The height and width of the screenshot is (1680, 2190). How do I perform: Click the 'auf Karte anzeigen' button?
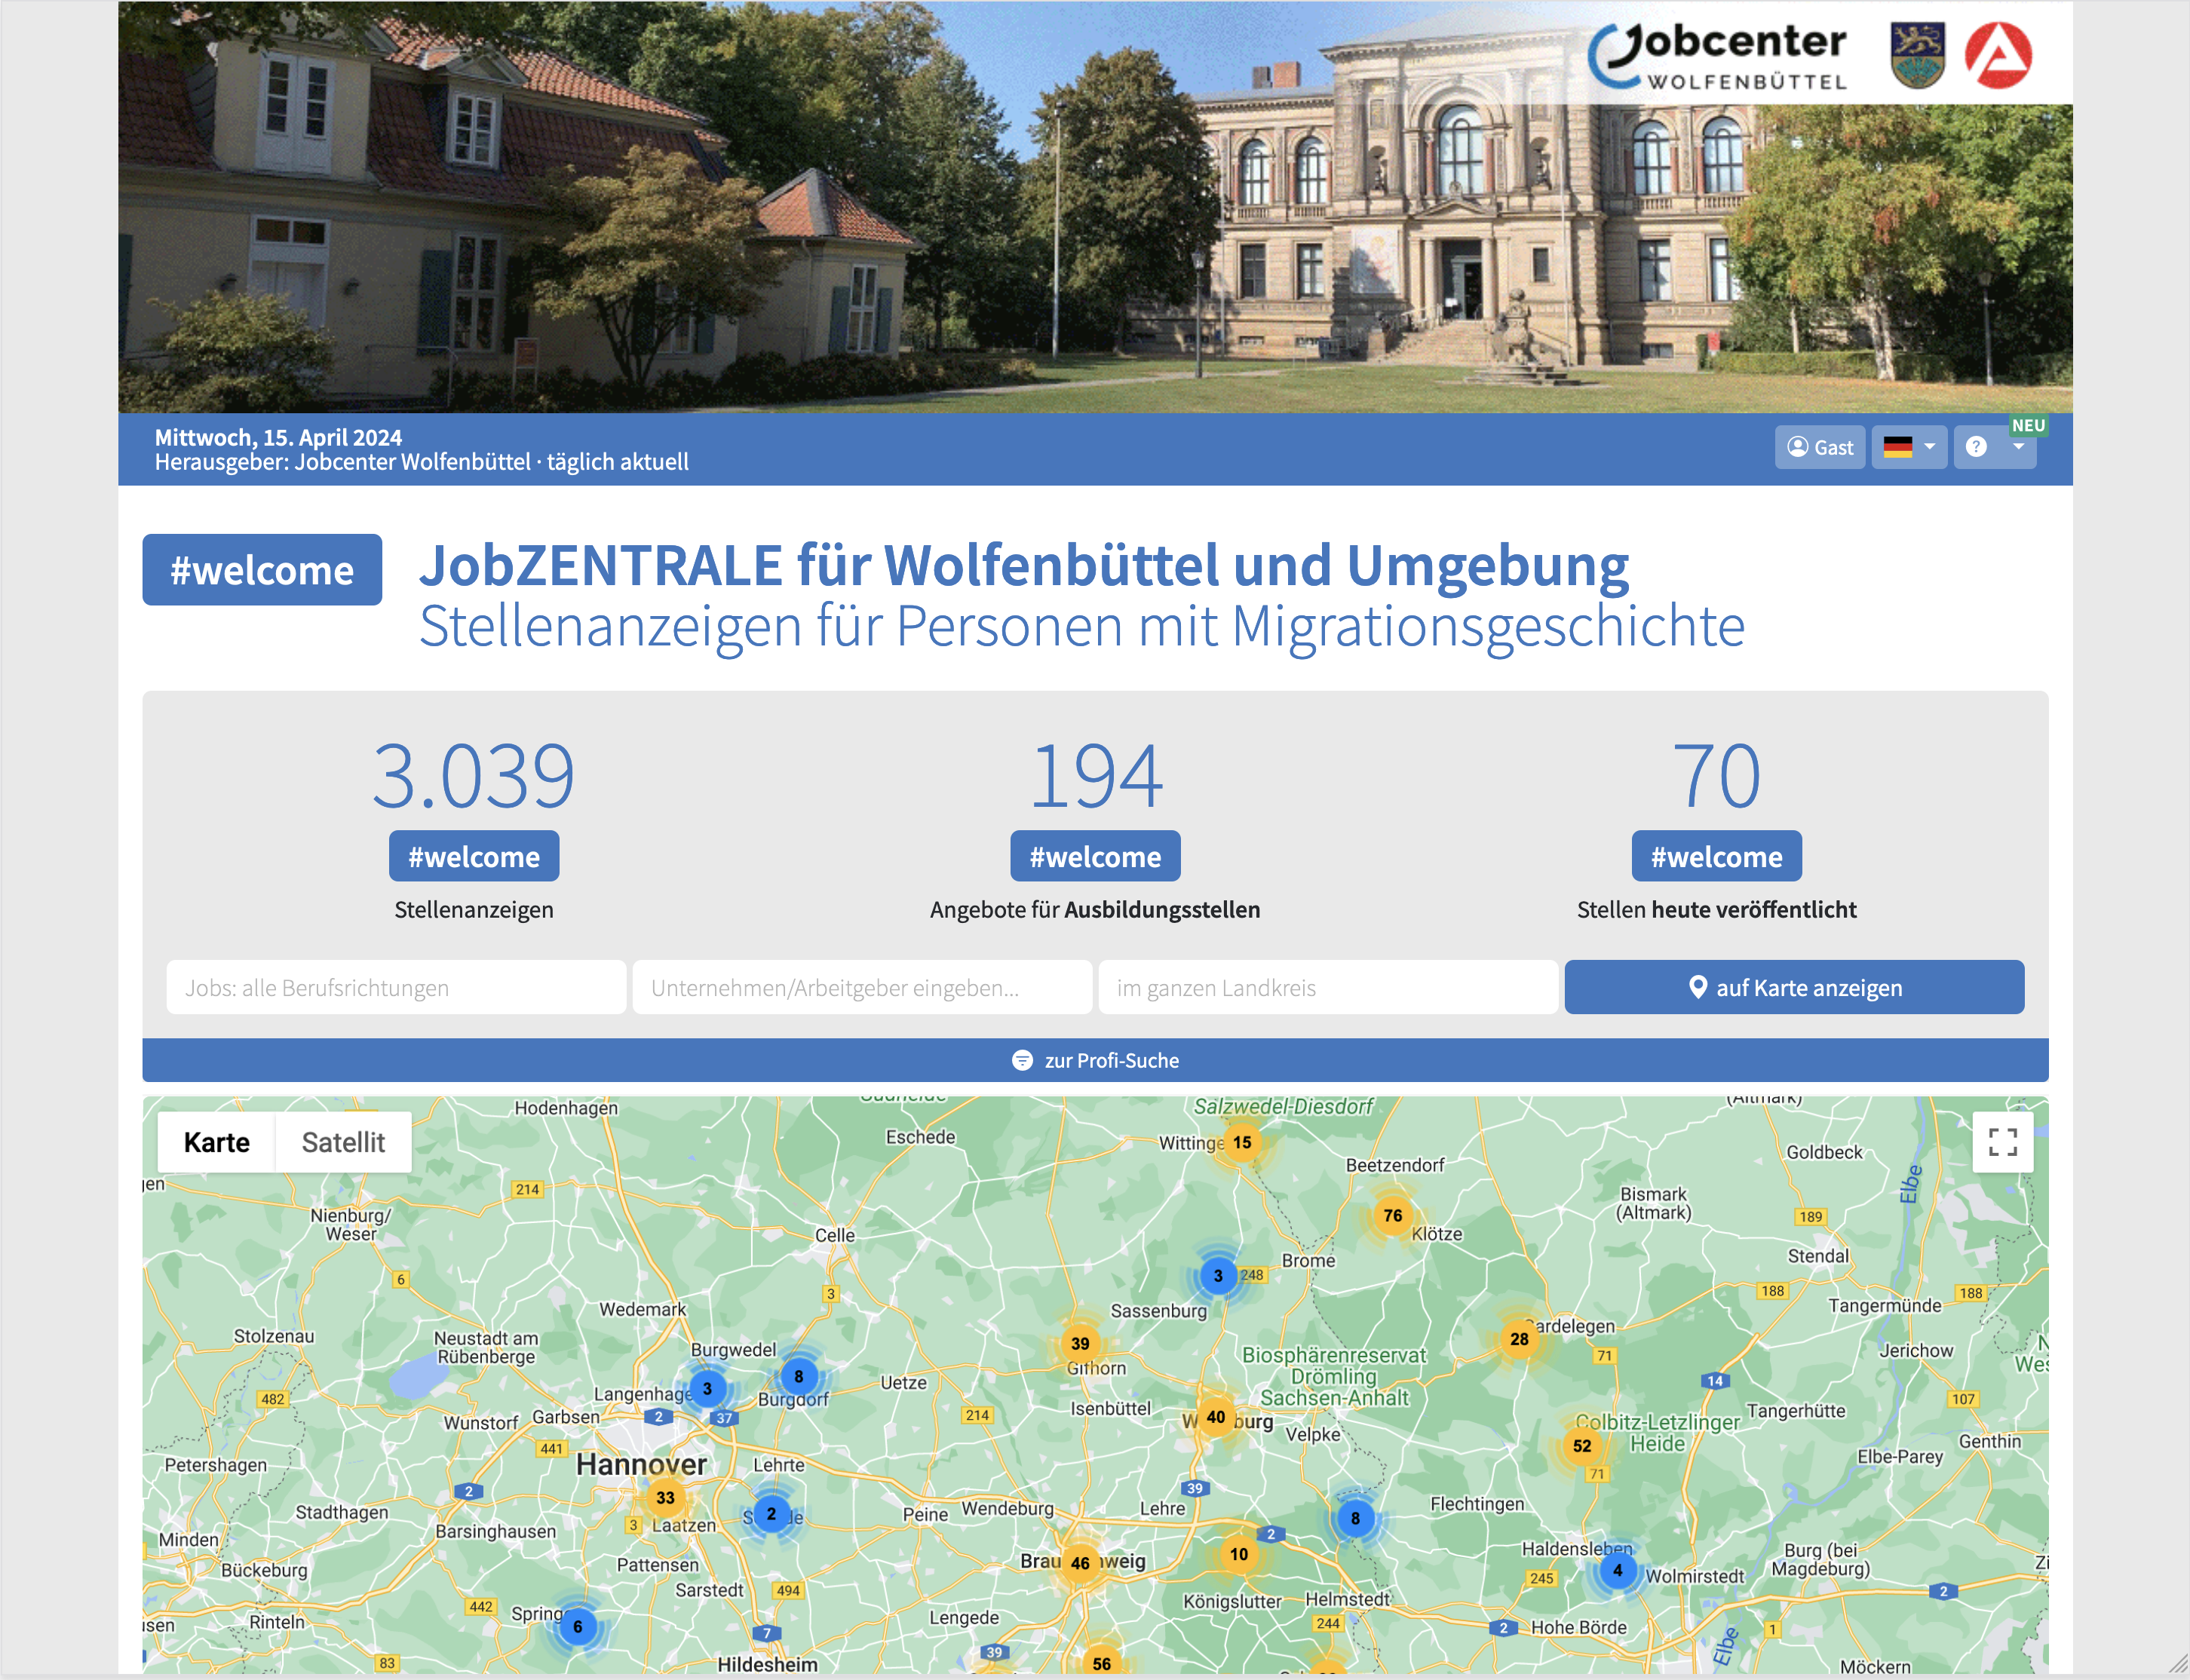[1793, 988]
